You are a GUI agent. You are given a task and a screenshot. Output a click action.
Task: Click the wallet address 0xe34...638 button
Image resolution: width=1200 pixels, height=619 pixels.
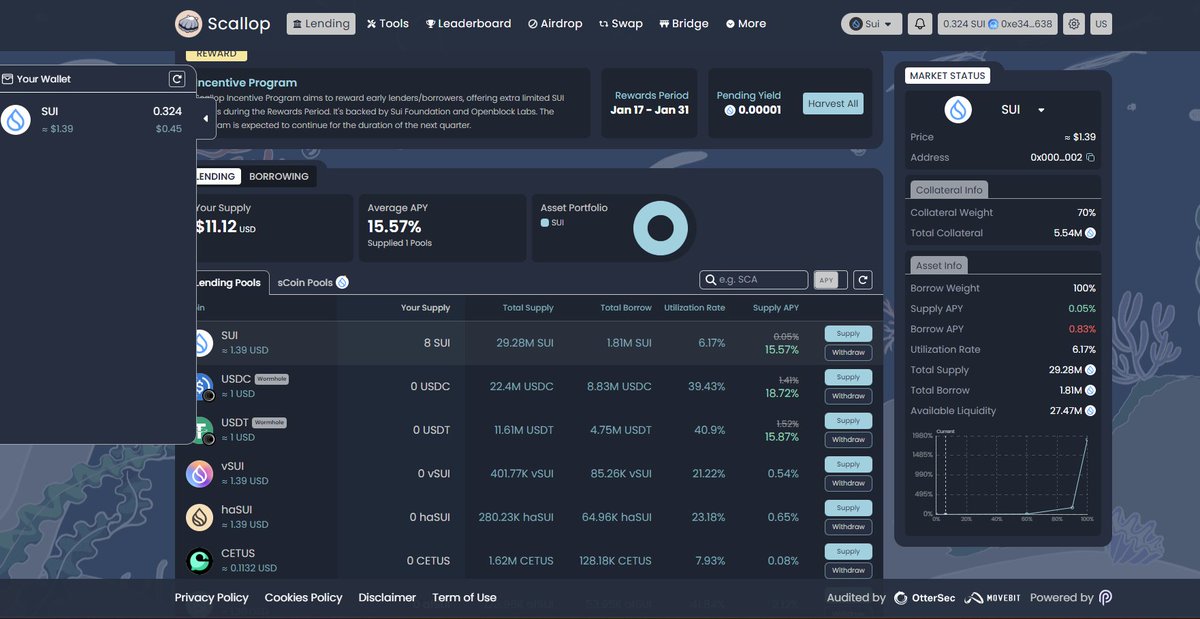pyautogui.click(x=998, y=23)
